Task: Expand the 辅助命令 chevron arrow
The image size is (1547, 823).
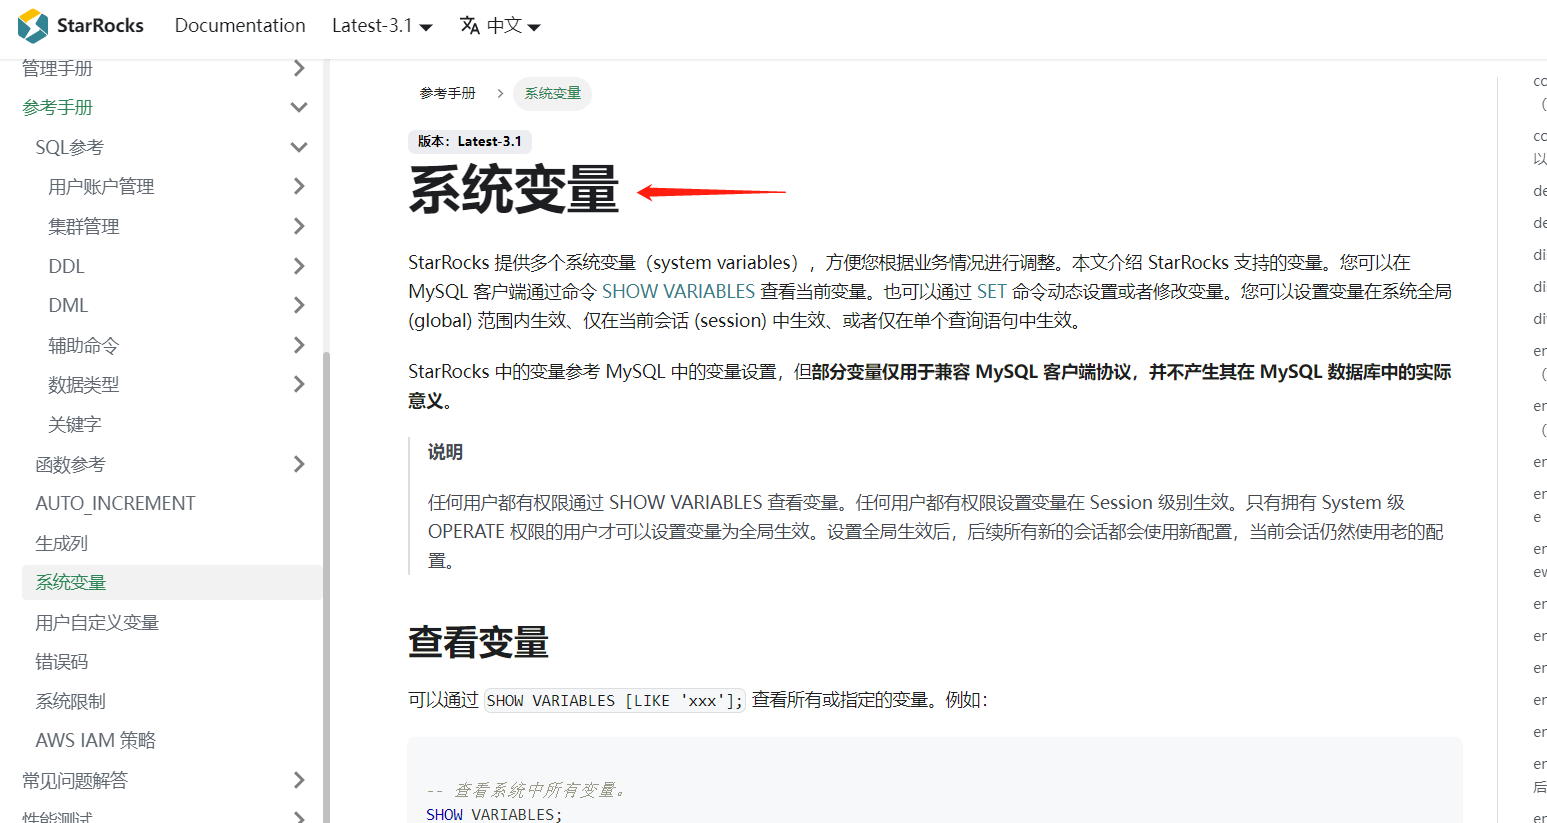Action: (298, 345)
